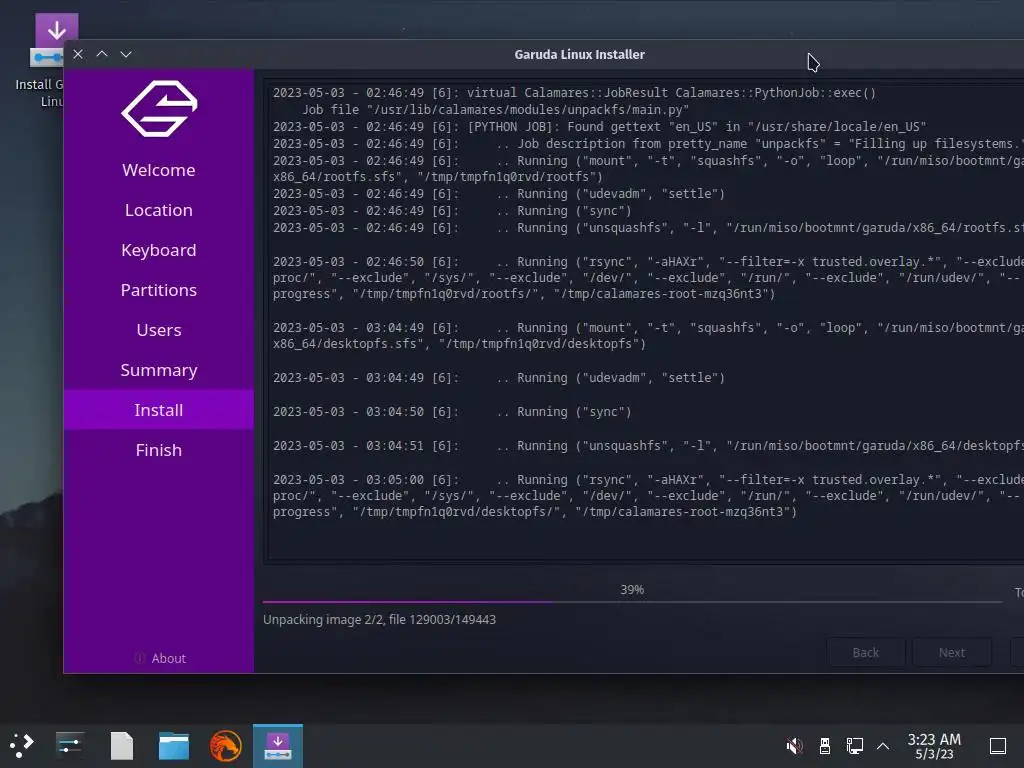This screenshot has height=768, width=1024.
Task: Click the log line mentioning unpackfs/main.py
Action: (x=495, y=110)
